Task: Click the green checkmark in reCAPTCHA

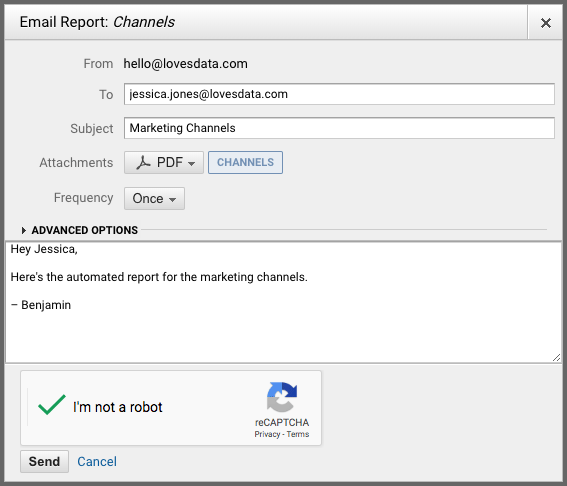Action: pyautogui.click(x=52, y=405)
